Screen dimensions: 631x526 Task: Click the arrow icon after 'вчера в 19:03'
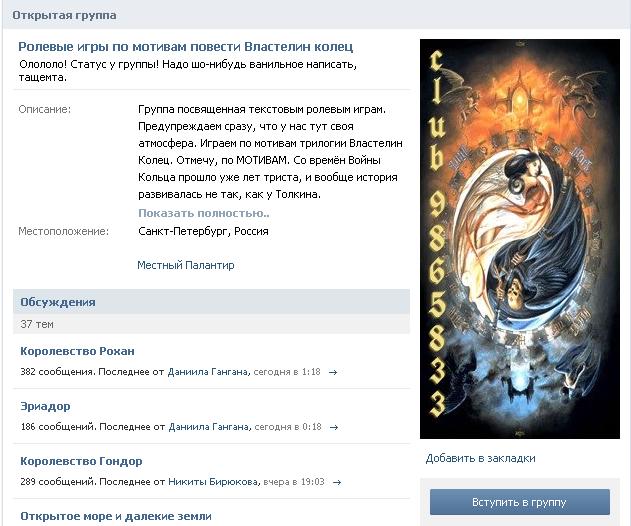pos(337,482)
